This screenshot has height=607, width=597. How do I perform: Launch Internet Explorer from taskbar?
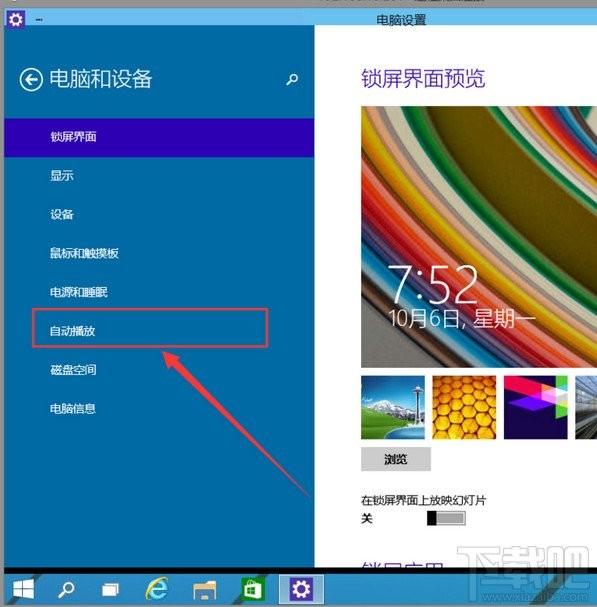coord(157,589)
